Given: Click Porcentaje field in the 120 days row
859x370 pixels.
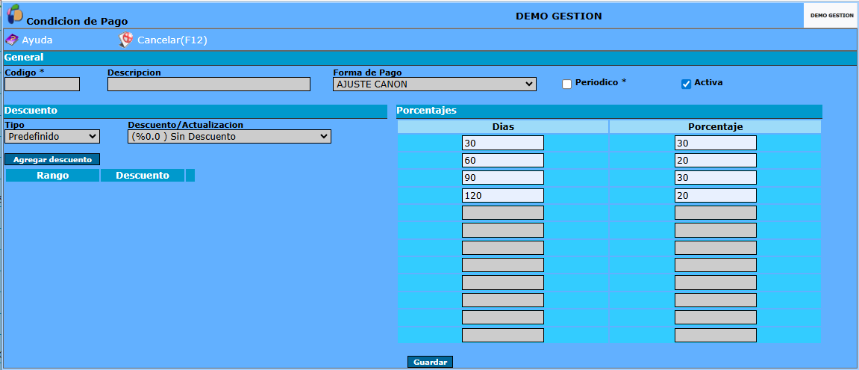Looking at the screenshot, I should point(715,195).
